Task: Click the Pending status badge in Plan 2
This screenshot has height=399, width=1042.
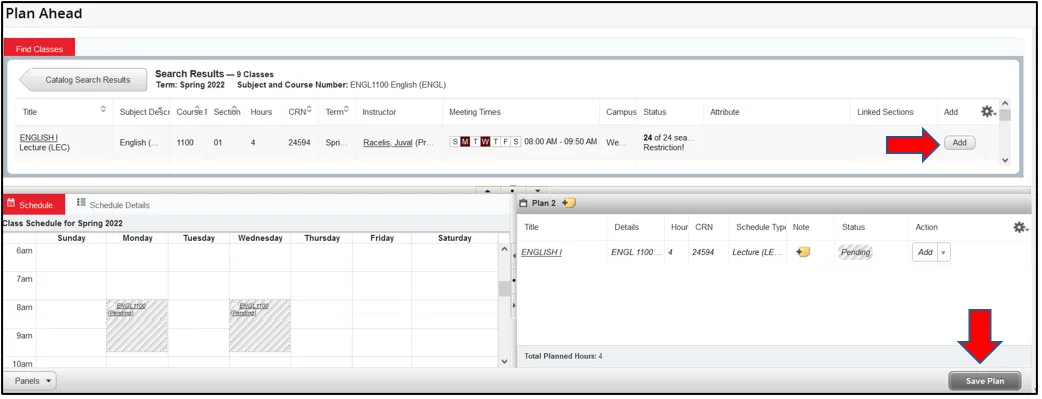Action: (855, 252)
